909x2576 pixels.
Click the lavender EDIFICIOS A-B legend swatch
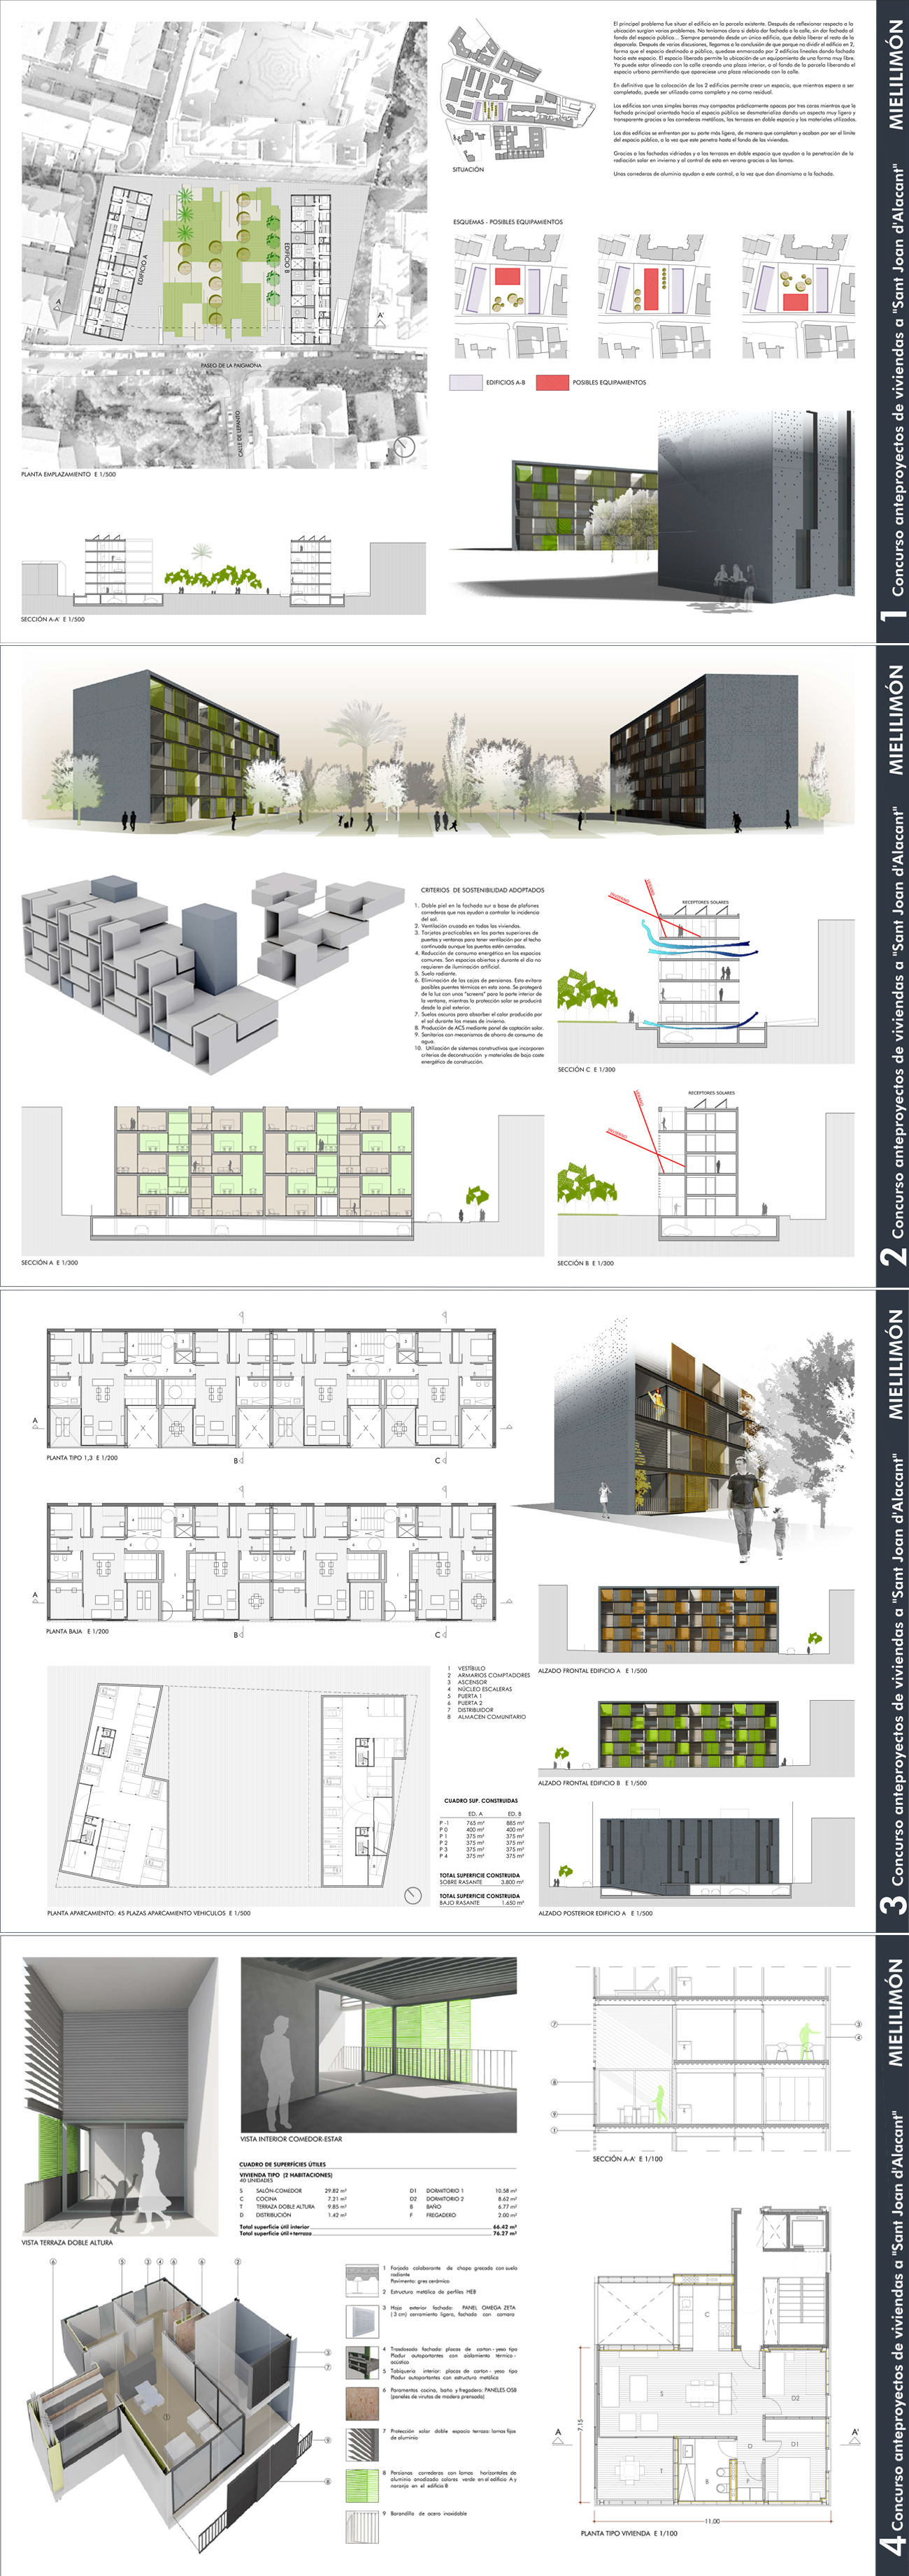[x=466, y=382]
